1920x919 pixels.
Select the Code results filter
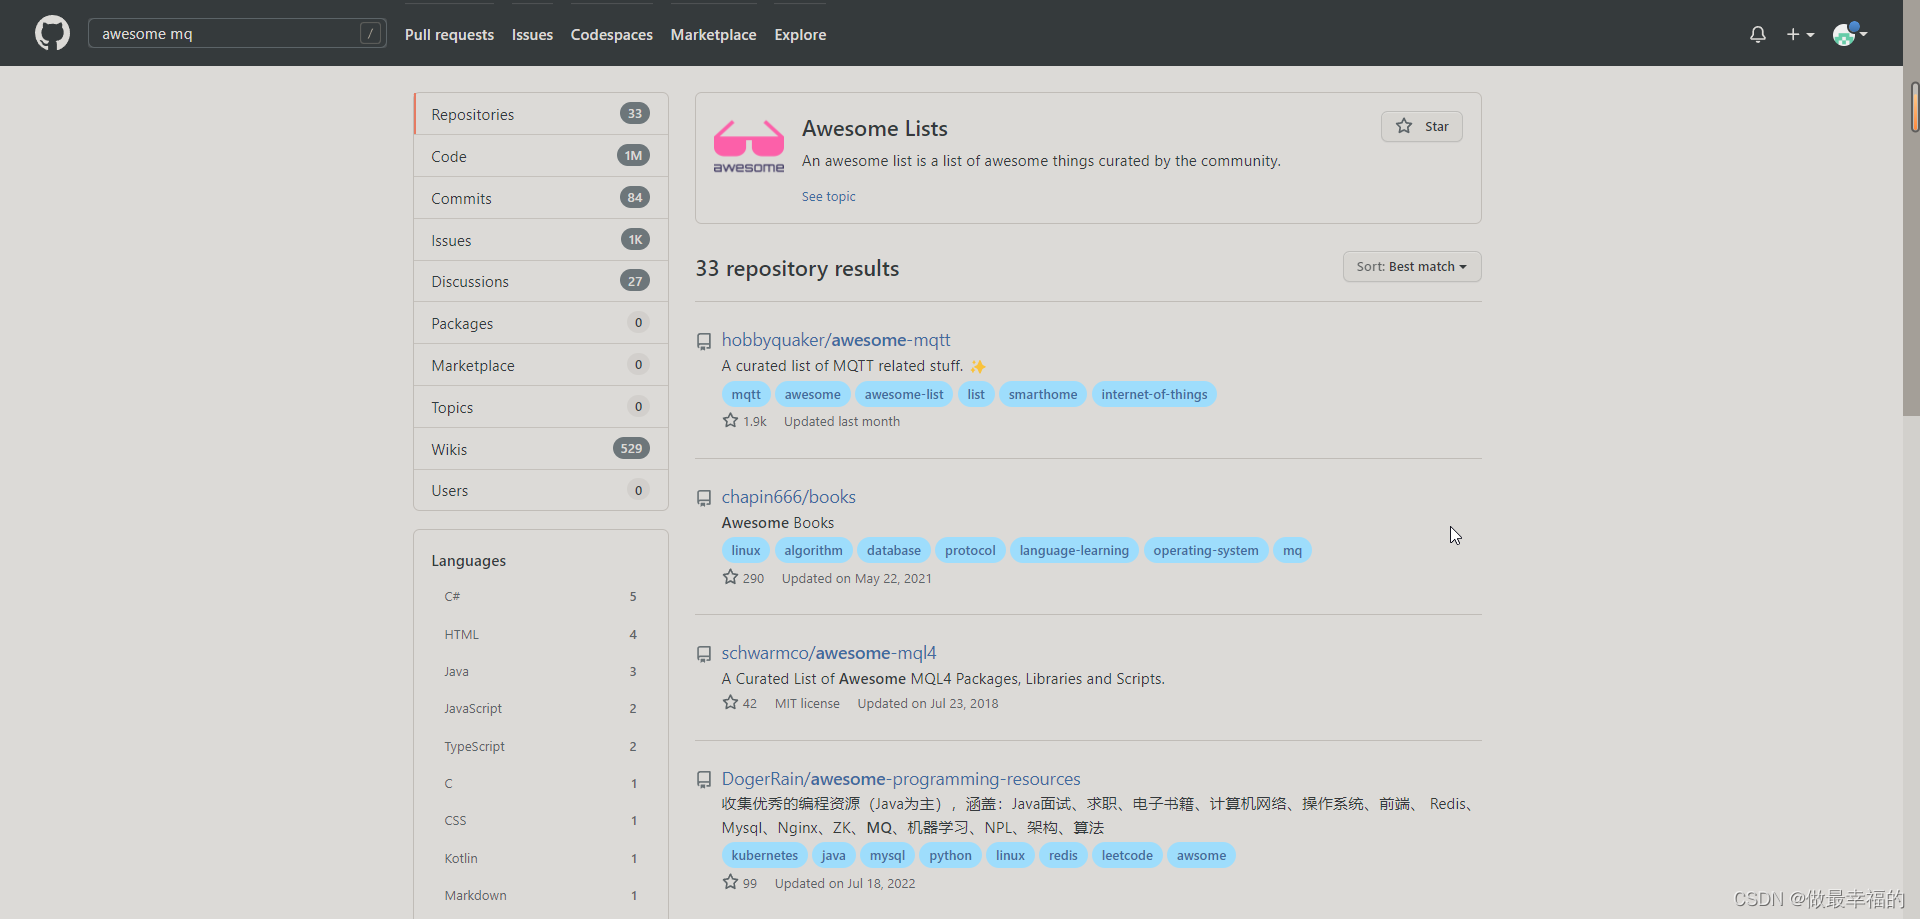pyautogui.click(x=541, y=156)
